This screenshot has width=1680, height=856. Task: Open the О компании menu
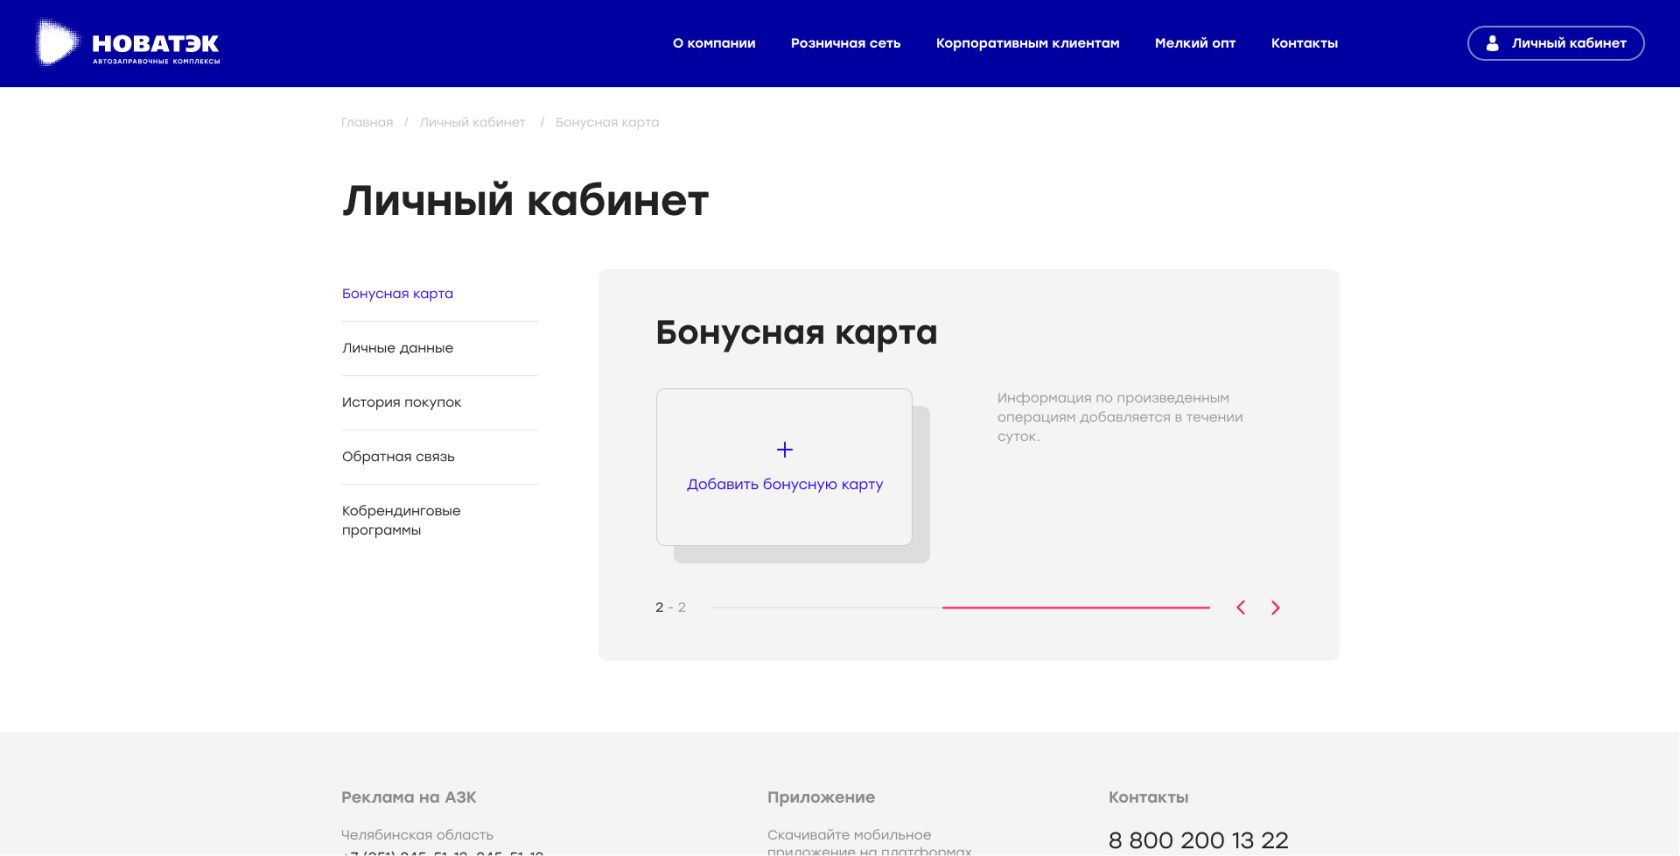pyautogui.click(x=714, y=43)
